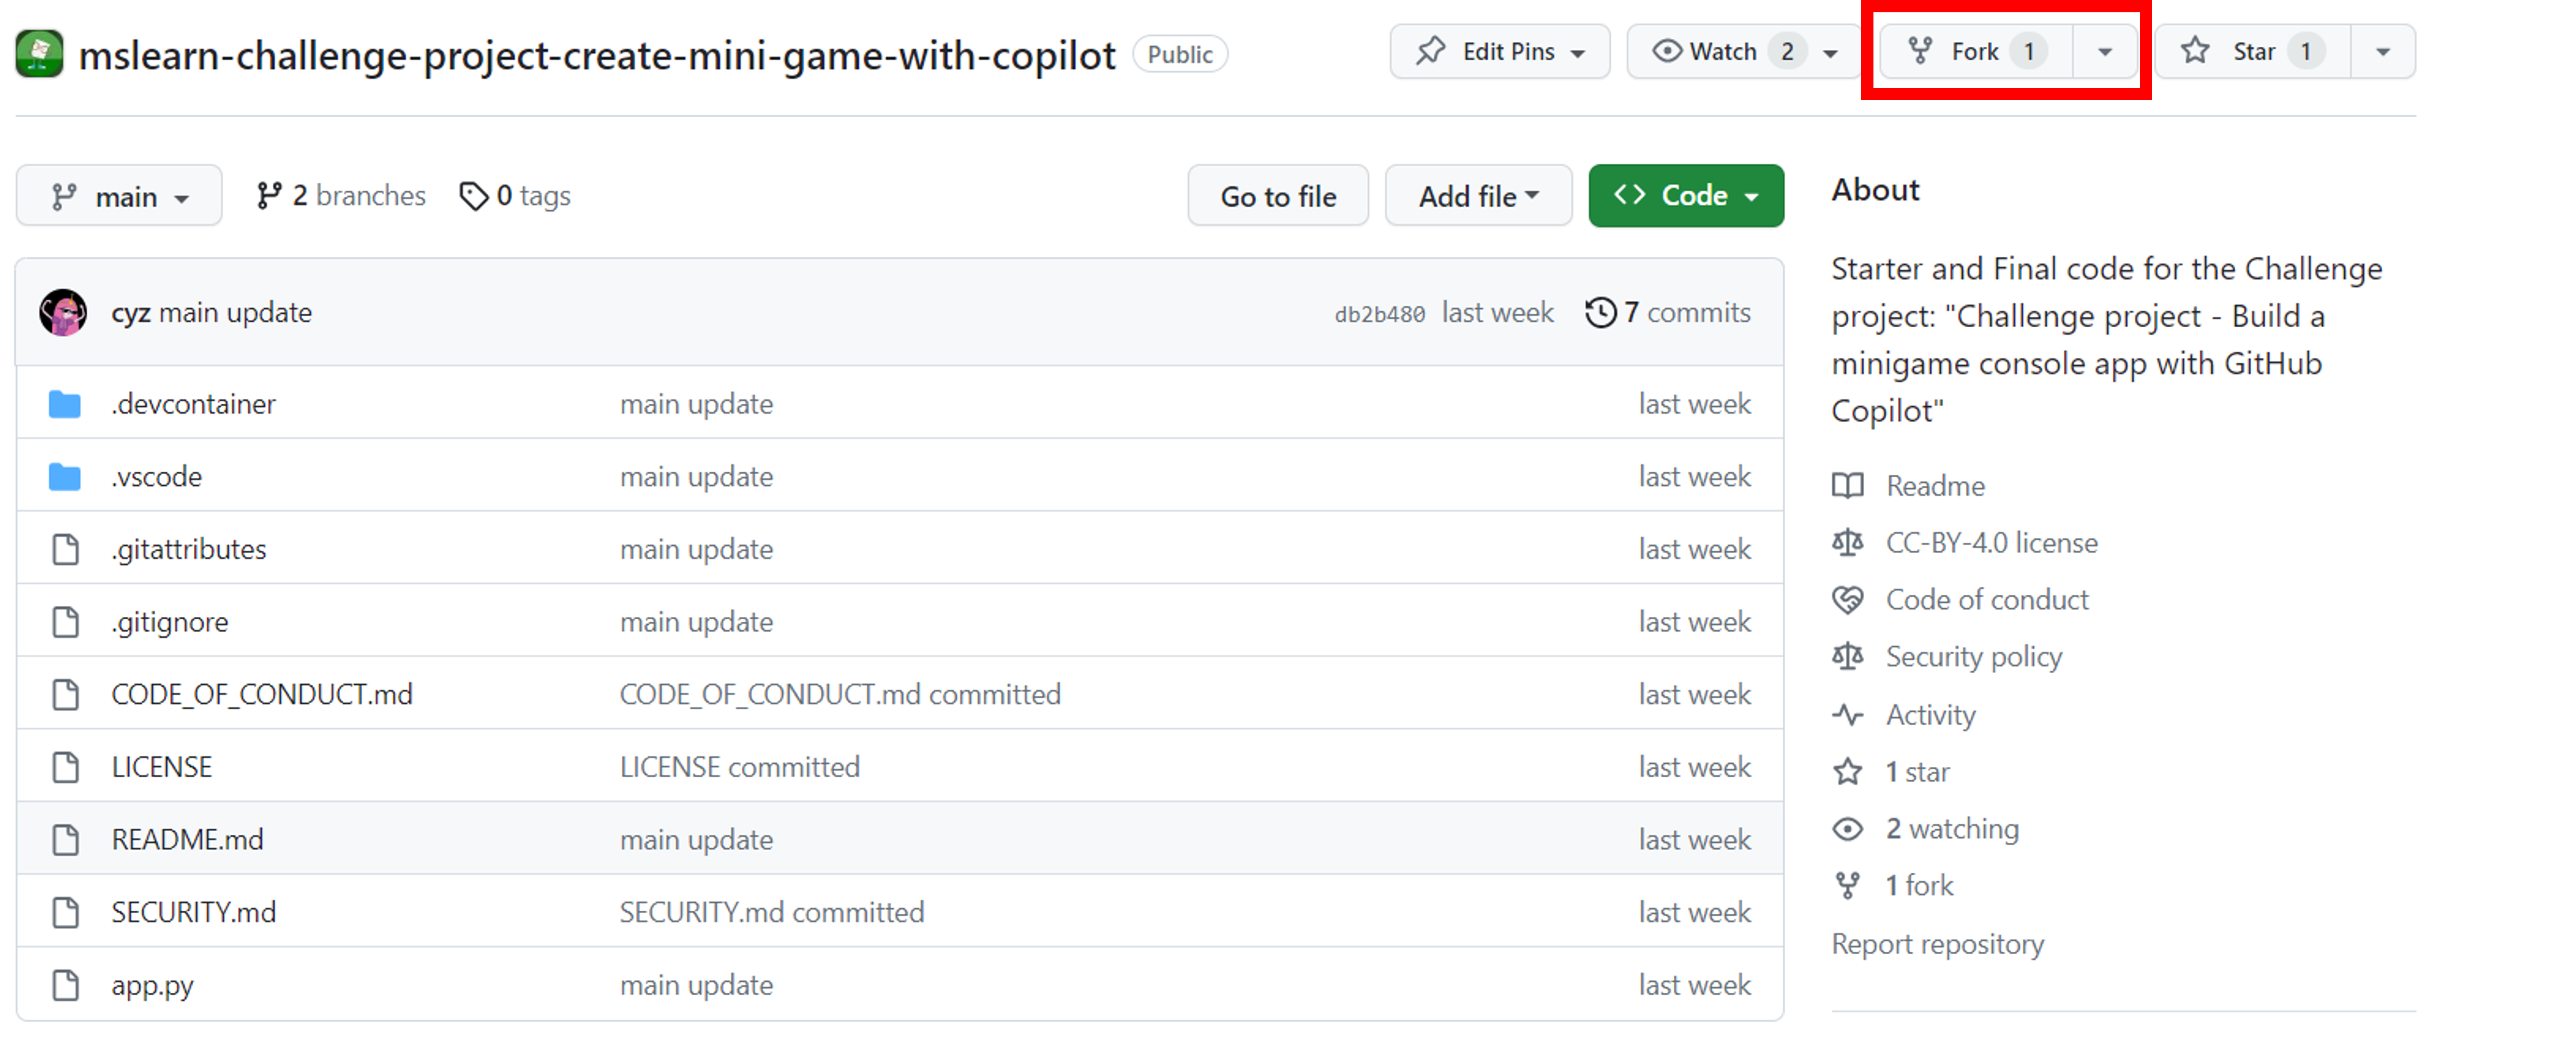Click Report repository link
Image resolution: width=2576 pixels, height=1039 pixels.
pos(1938,945)
